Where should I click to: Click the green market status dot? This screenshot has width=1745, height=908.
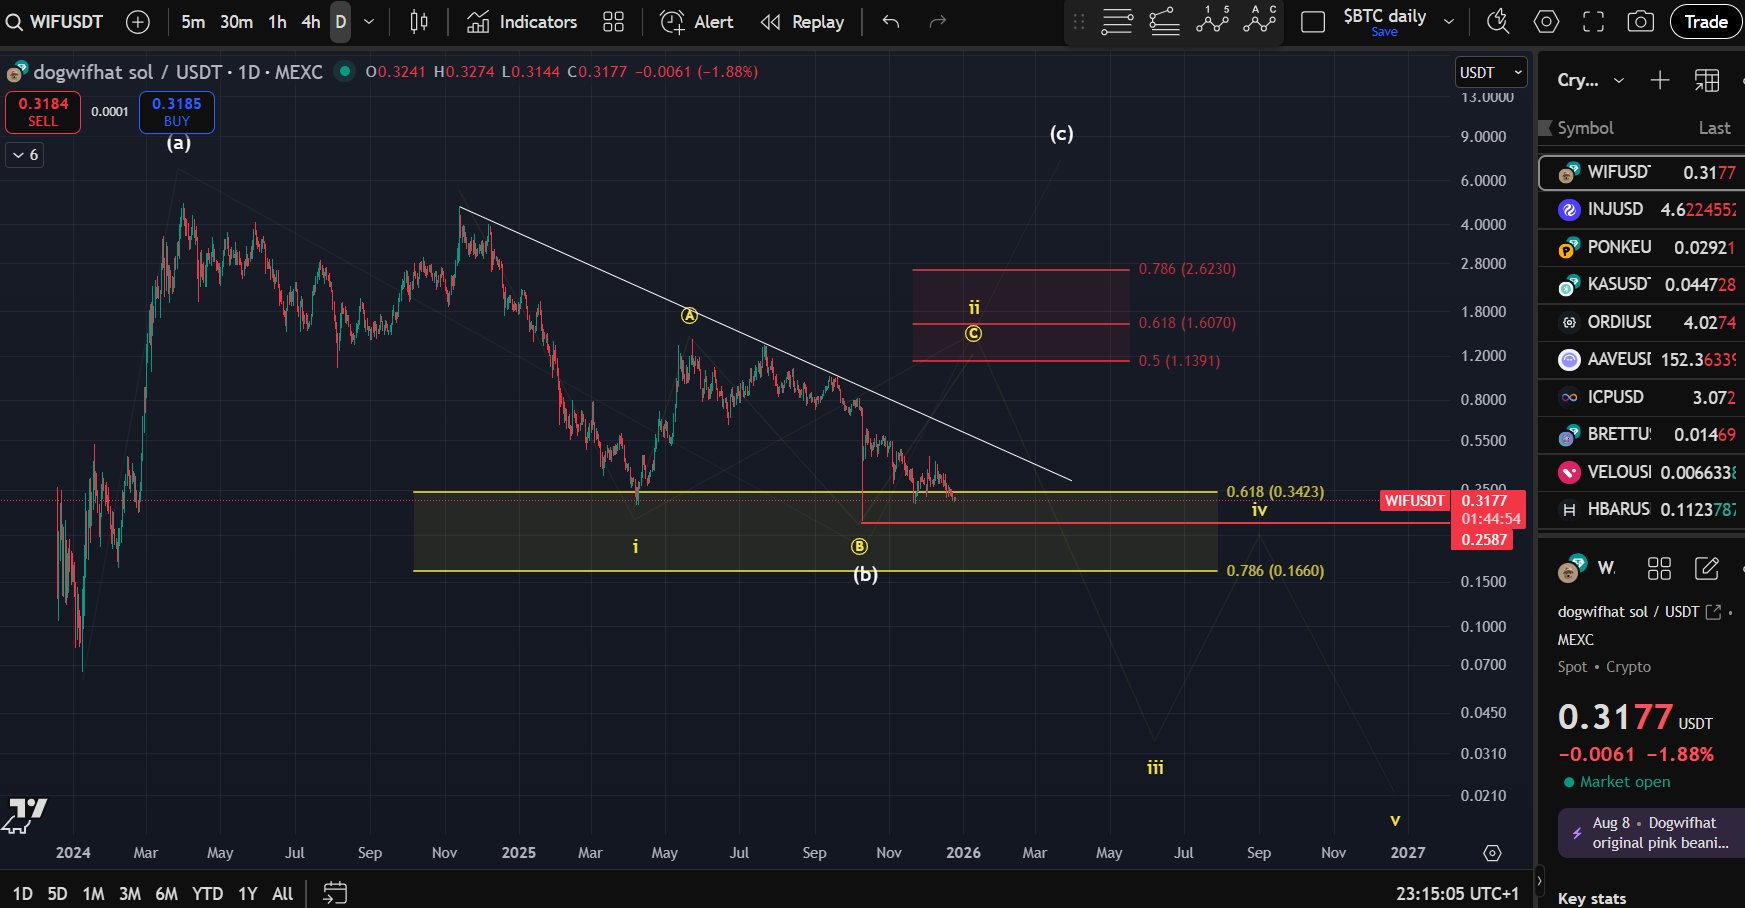(345, 71)
